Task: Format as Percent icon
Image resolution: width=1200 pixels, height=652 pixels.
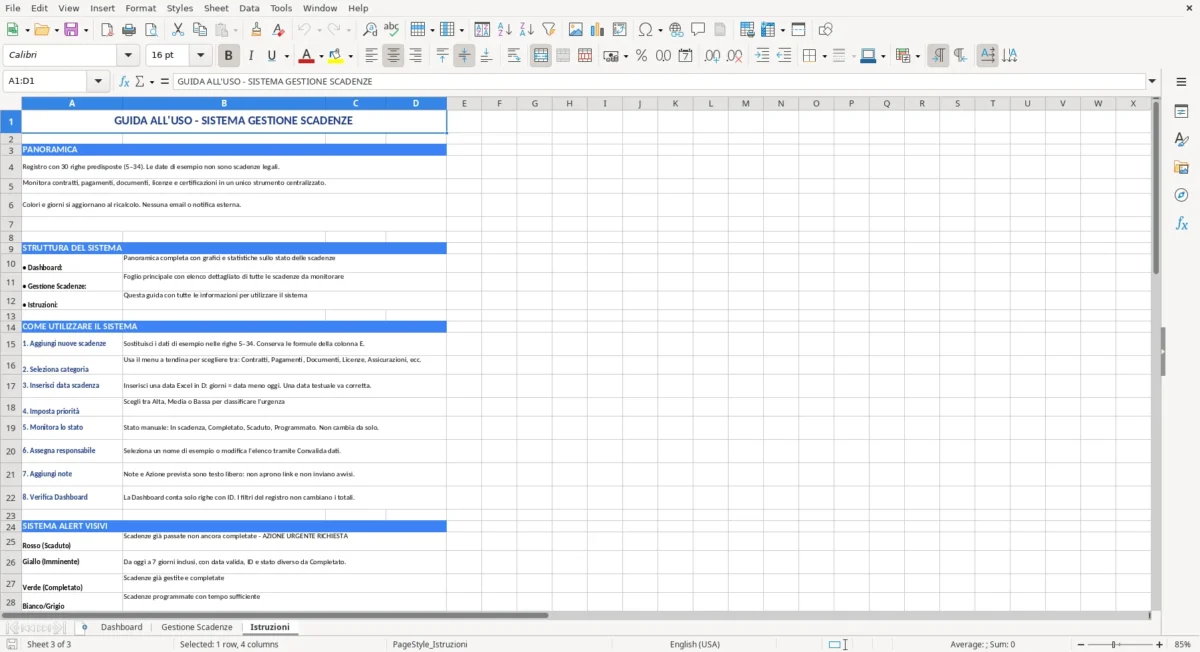Action: point(641,56)
